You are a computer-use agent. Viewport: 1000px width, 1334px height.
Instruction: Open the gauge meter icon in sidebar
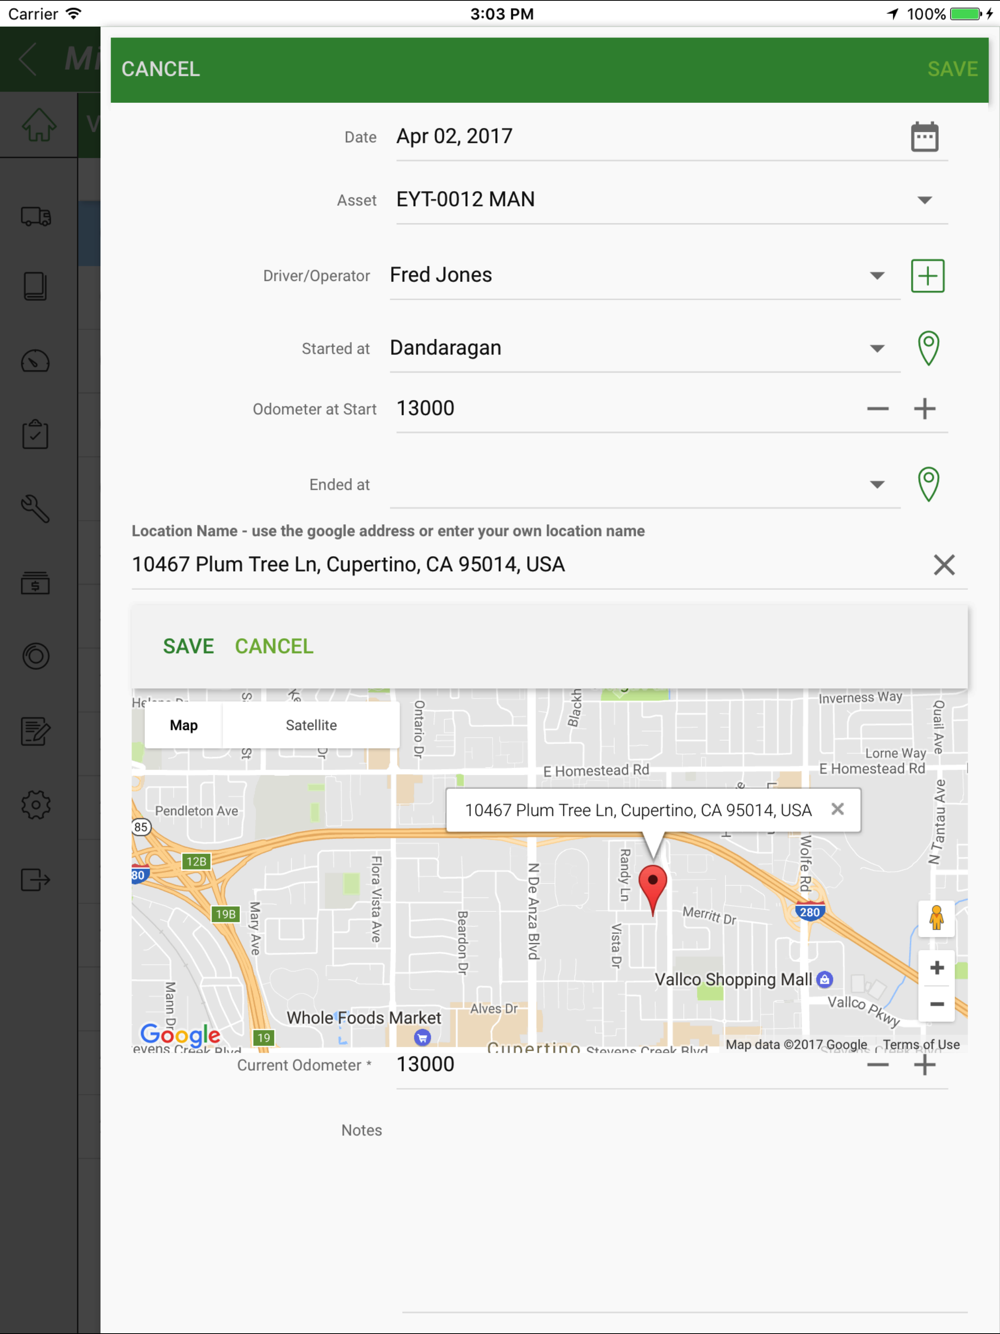tap(35, 361)
